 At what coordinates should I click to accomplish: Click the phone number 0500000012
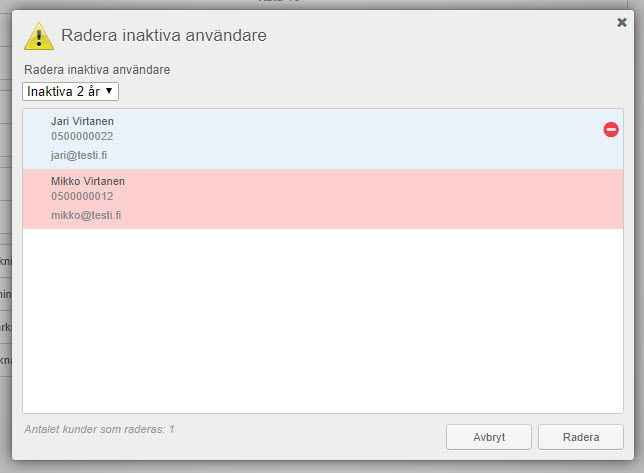pos(82,196)
